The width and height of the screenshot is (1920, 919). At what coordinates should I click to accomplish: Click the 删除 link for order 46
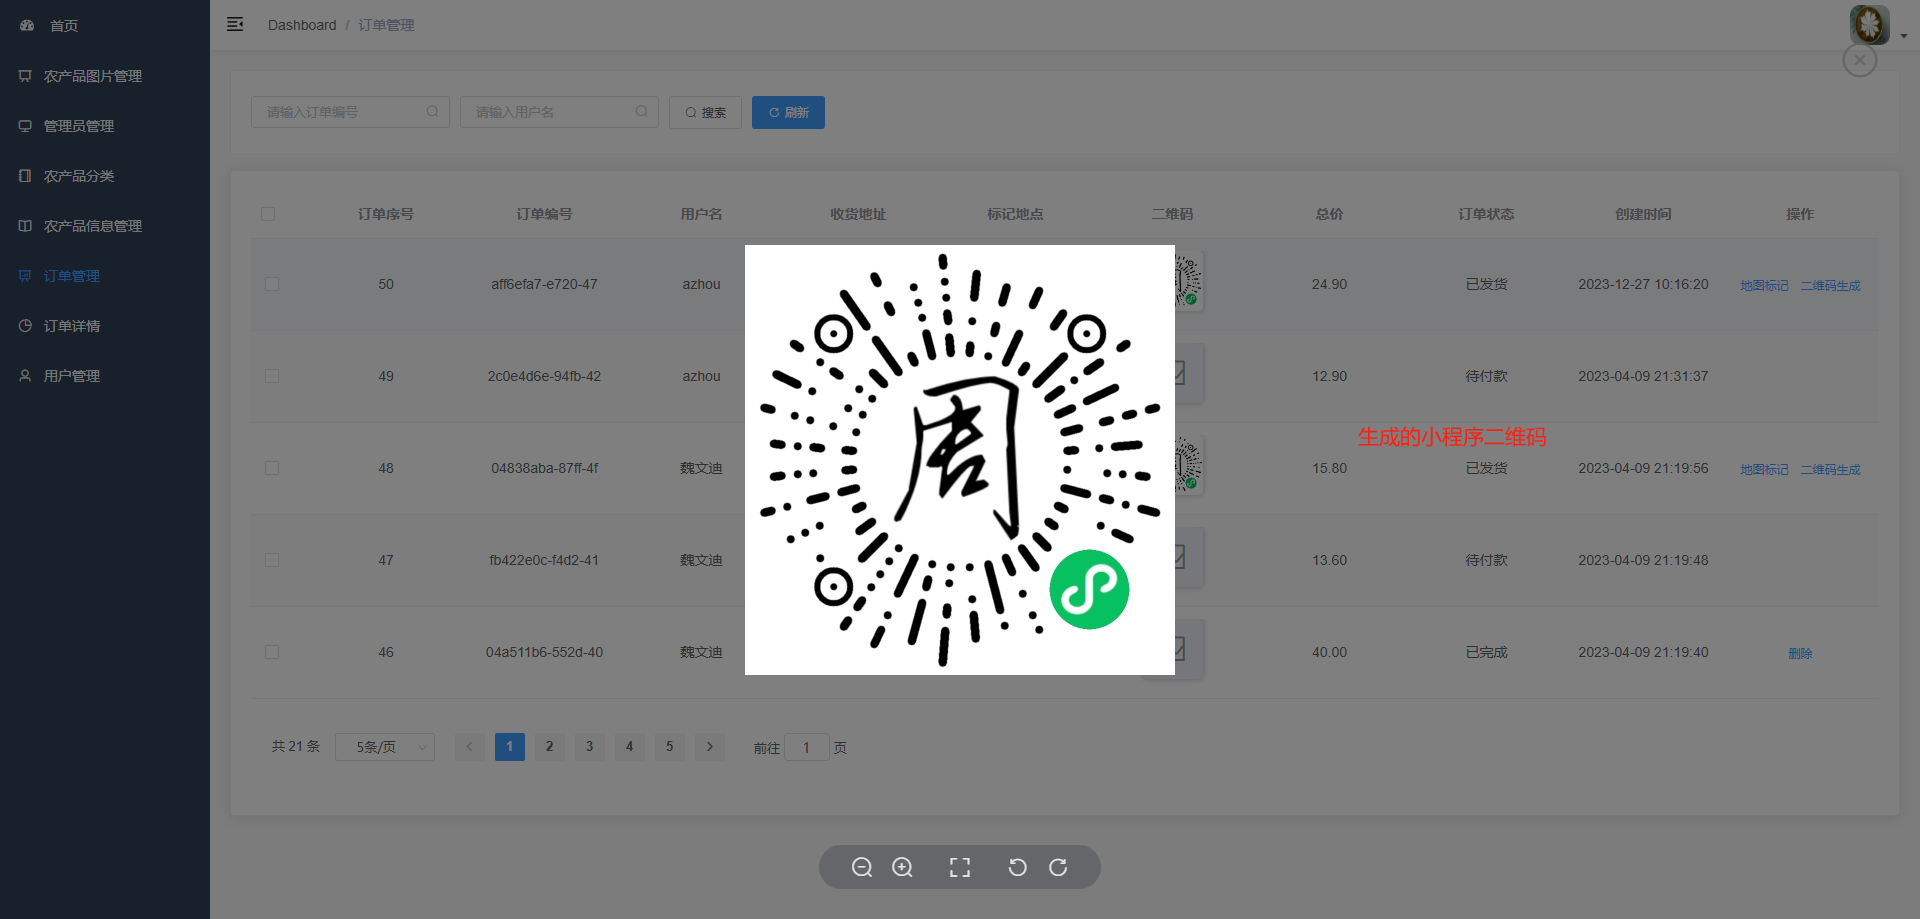coord(1800,653)
